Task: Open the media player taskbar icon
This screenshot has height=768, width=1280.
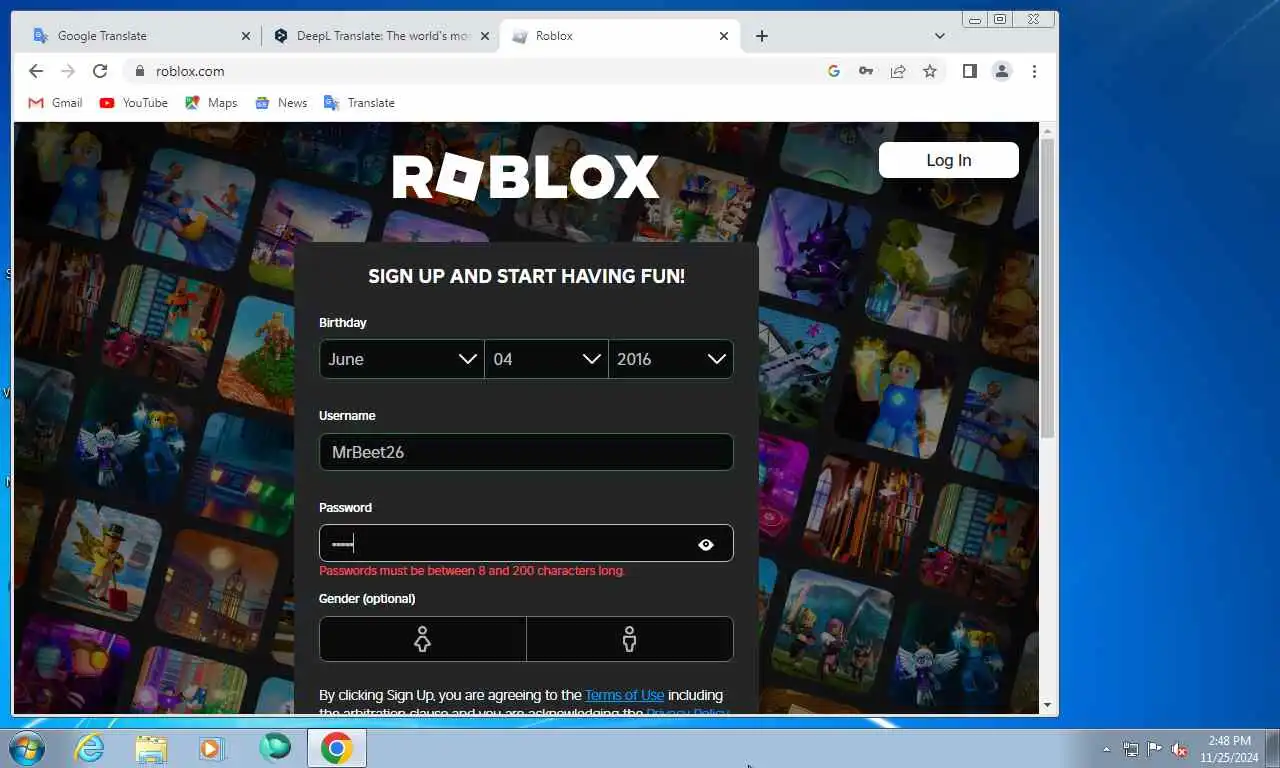Action: 212,748
